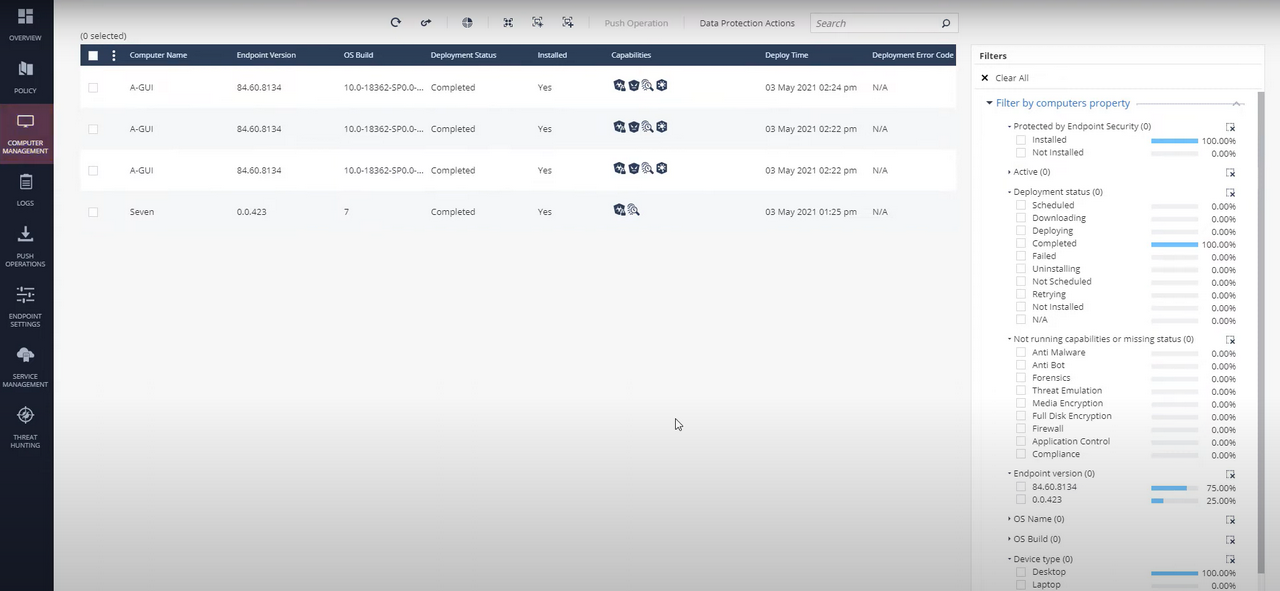
Task: Open the Data Protection Actions menu
Action: point(746,22)
